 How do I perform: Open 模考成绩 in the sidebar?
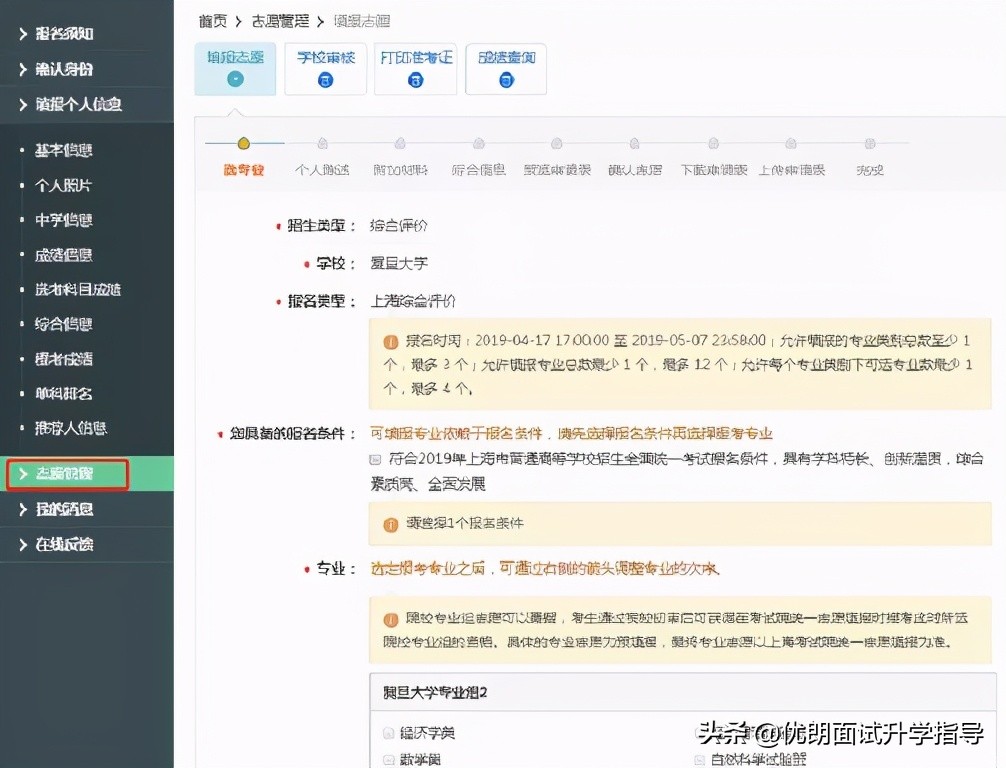pos(64,359)
